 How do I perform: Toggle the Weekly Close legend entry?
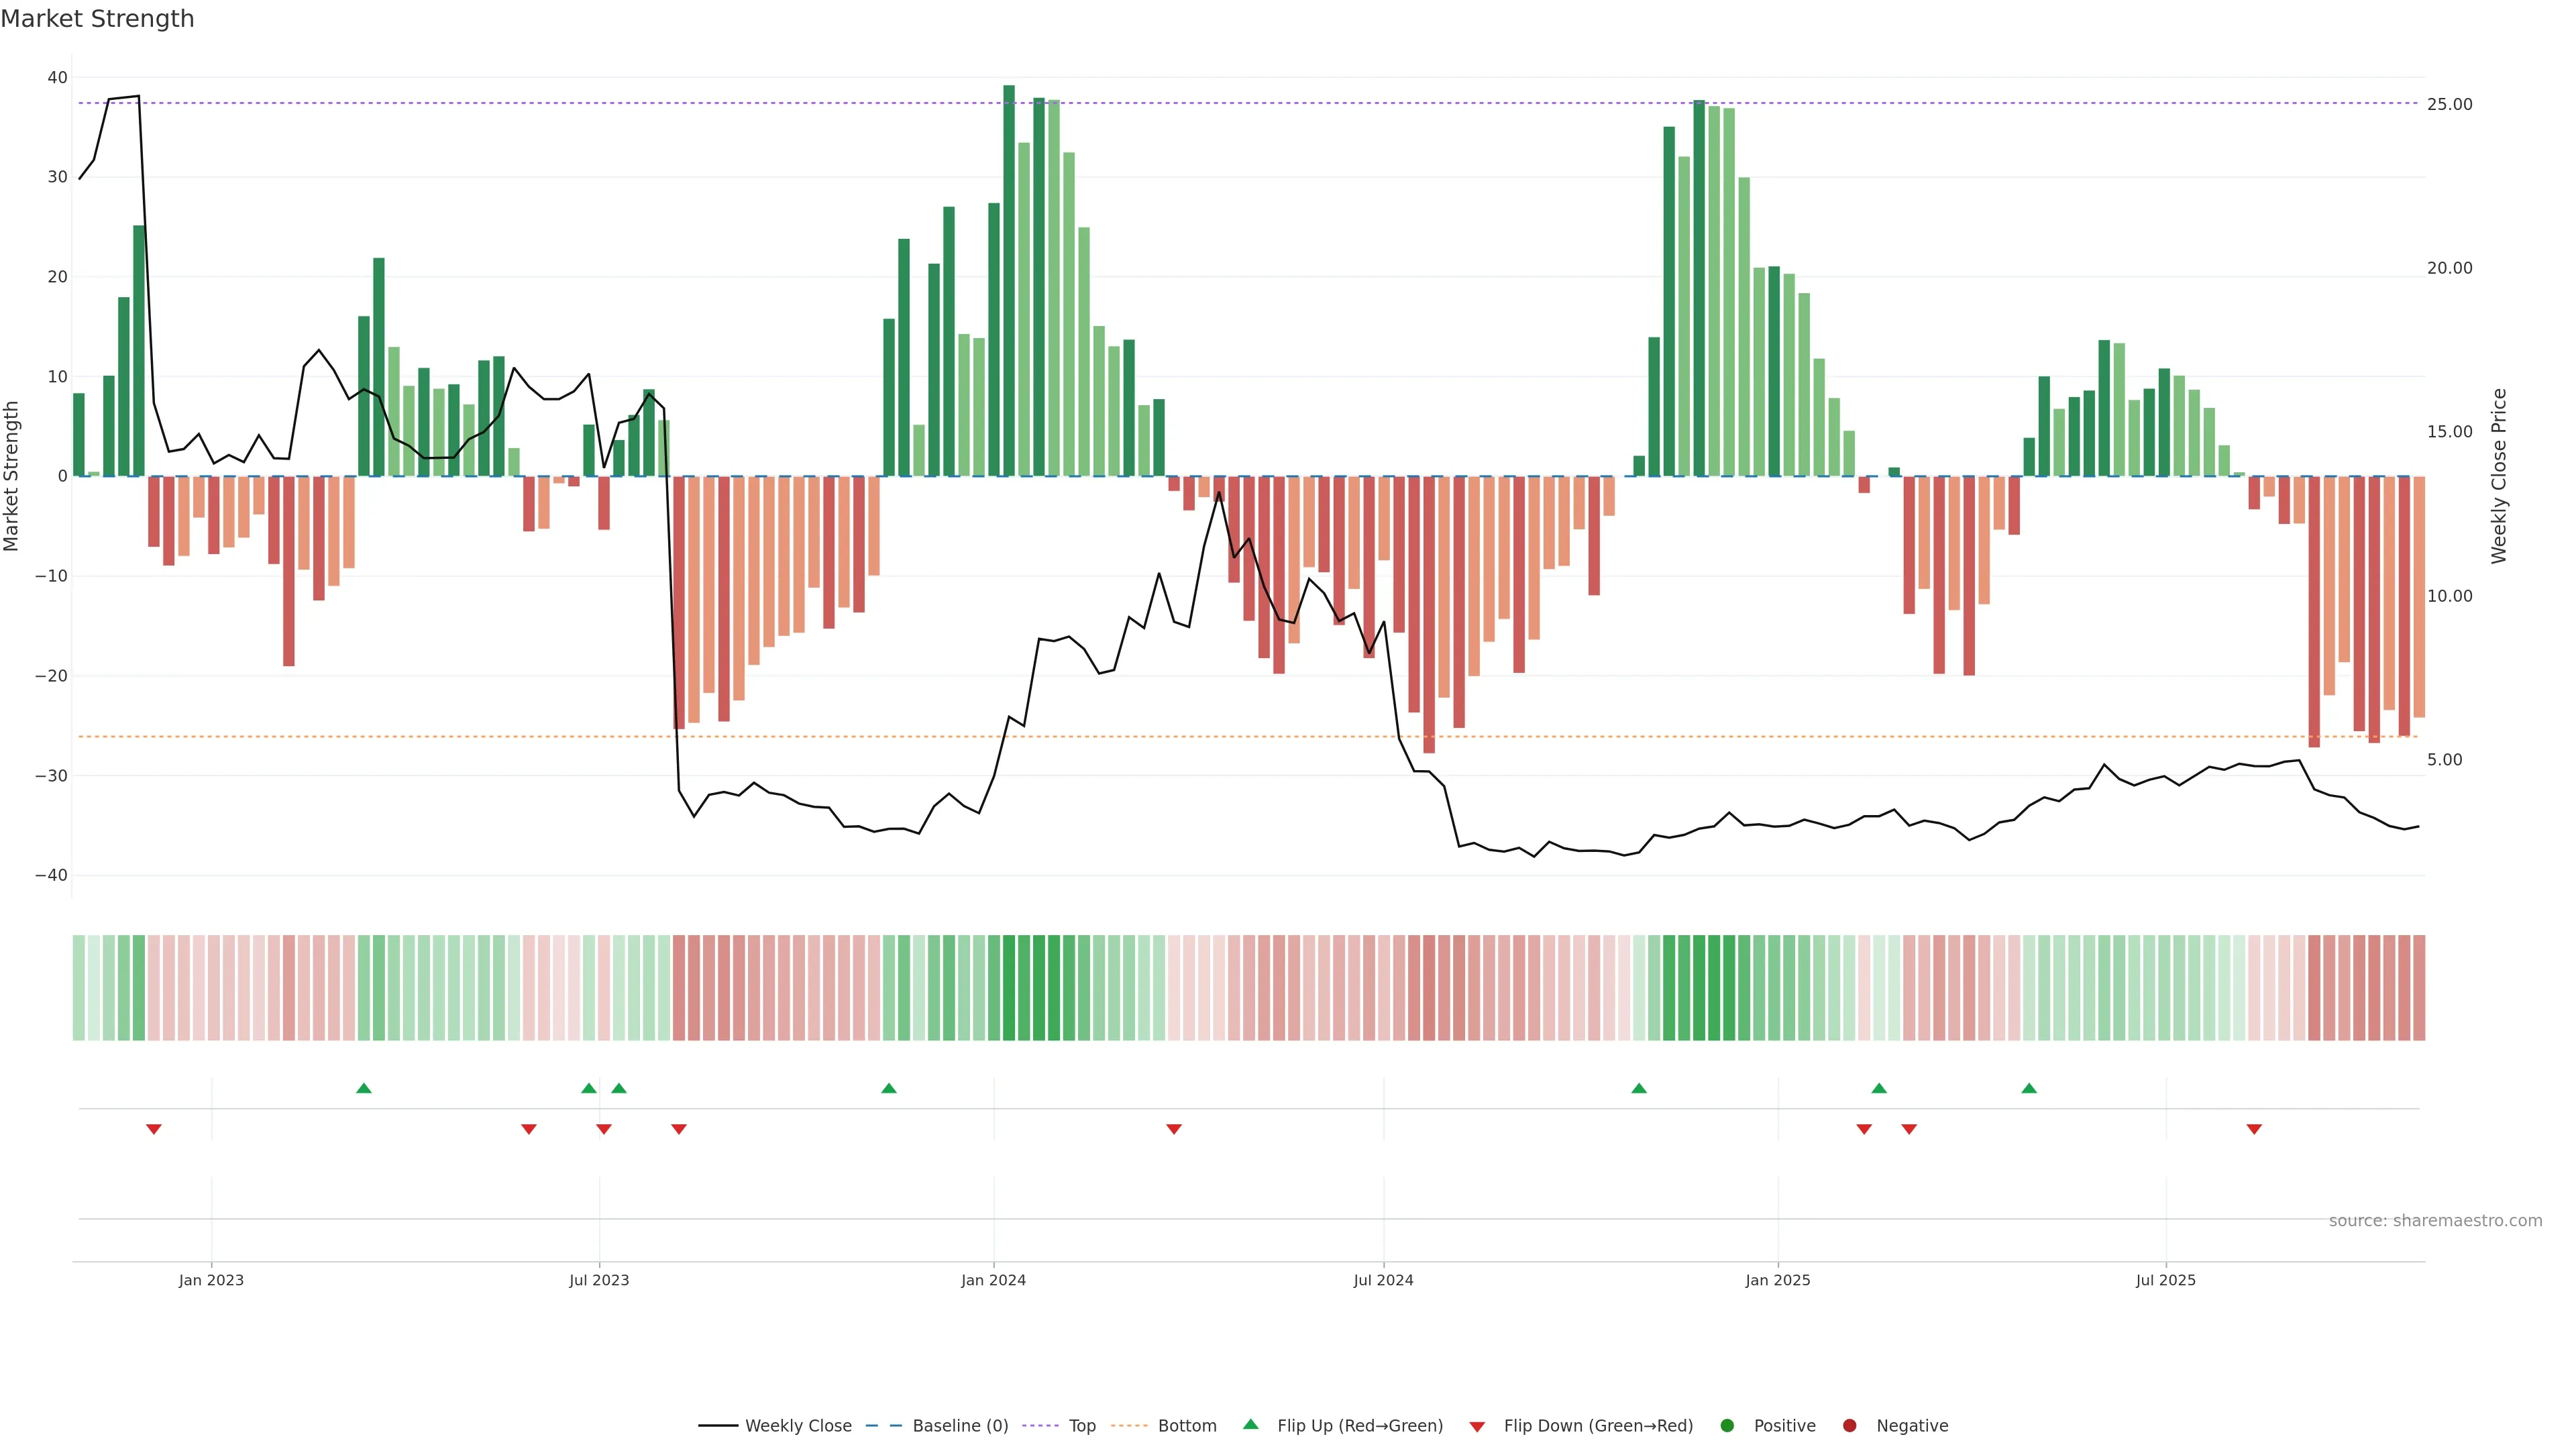797,1426
